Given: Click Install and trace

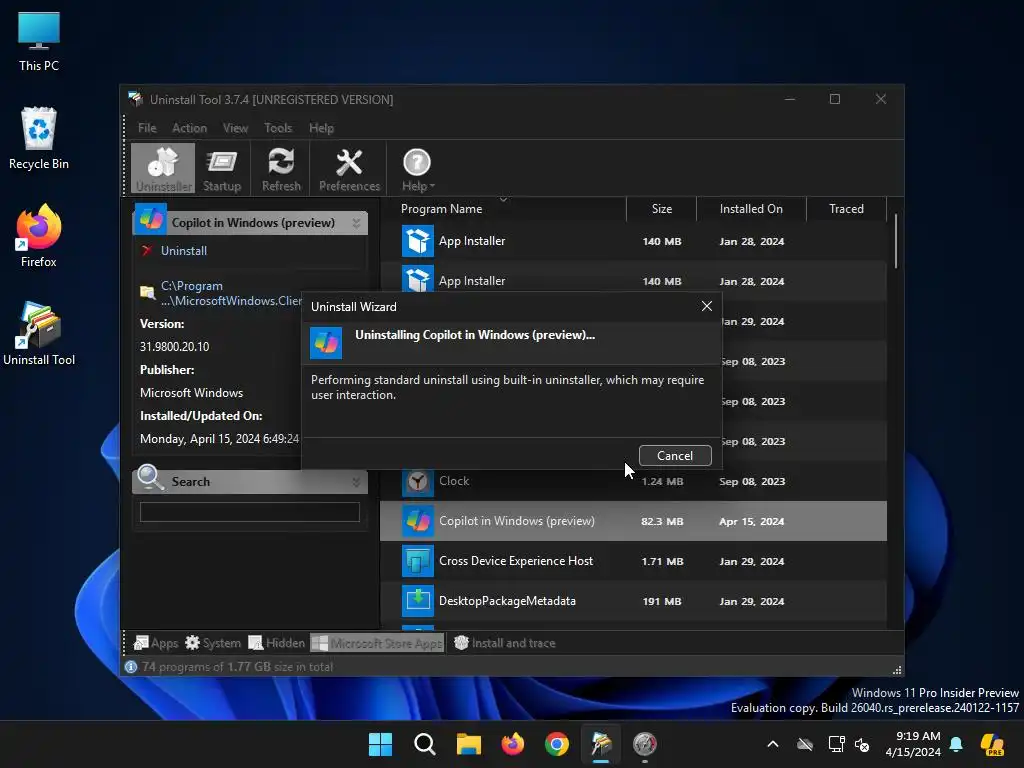Looking at the screenshot, I should [505, 643].
